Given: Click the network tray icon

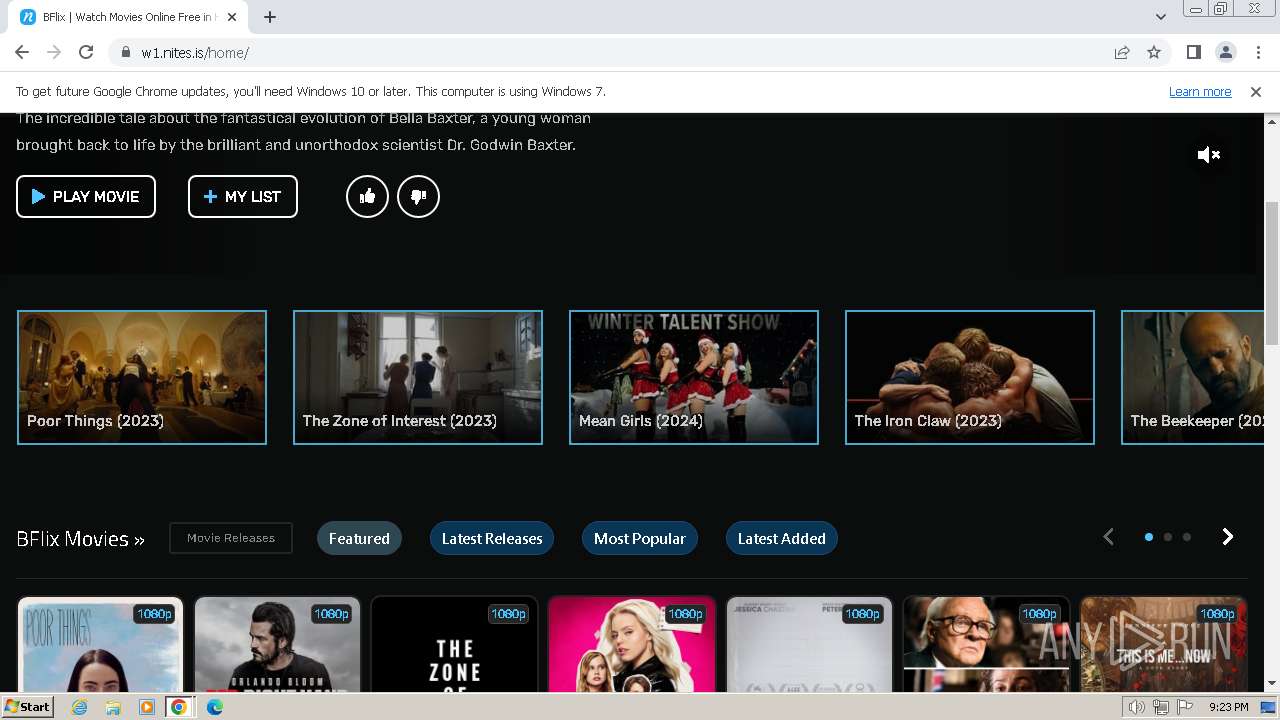Looking at the screenshot, I should (x=1161, y=707).
